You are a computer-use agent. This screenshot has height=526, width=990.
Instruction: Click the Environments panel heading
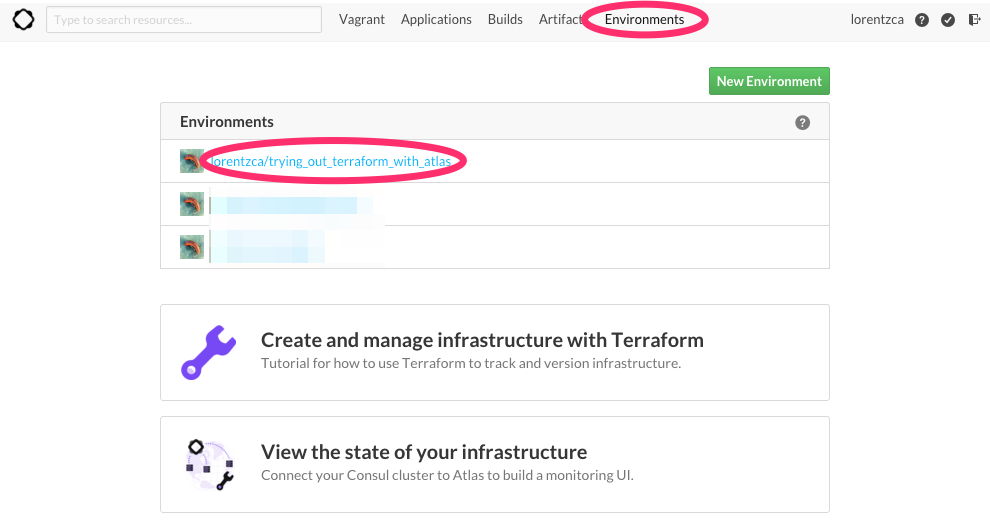(x=227, y=121)
